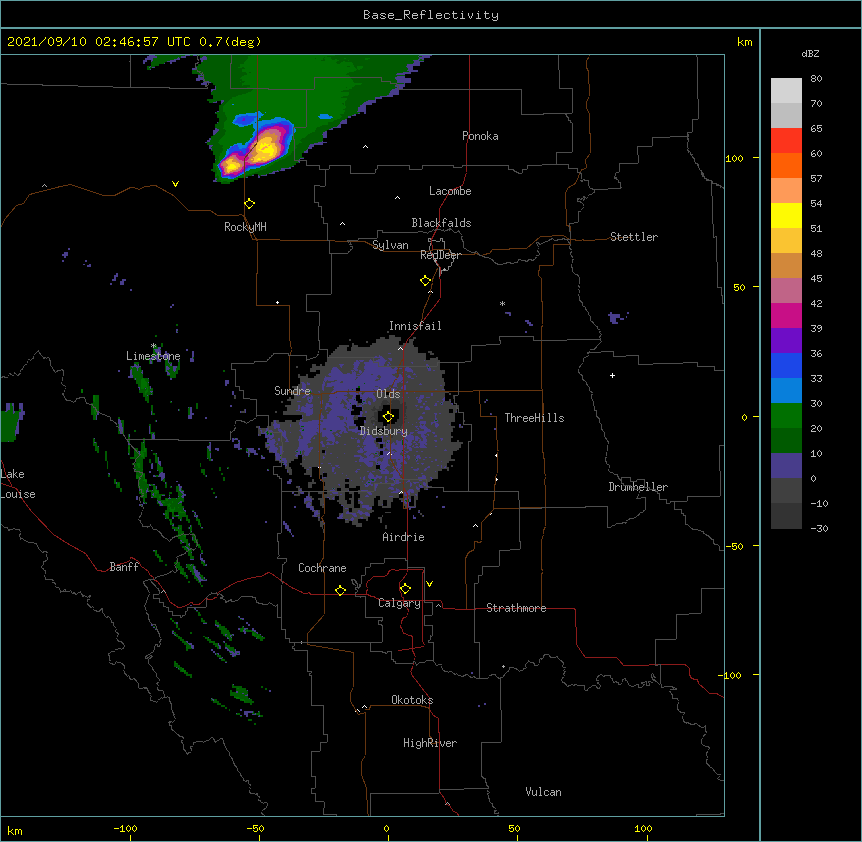Screen dimensions: 862x842
Task: Click the Didsbury town label
Action: [384, 431]
